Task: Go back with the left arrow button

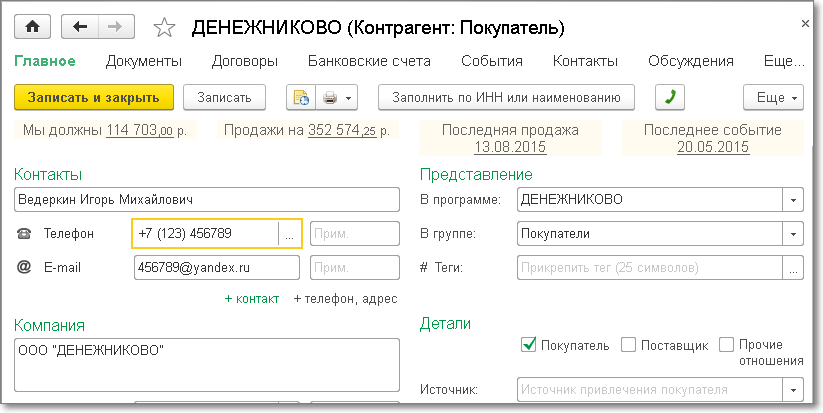Action: pyautogui.click(x=79, y=26)
